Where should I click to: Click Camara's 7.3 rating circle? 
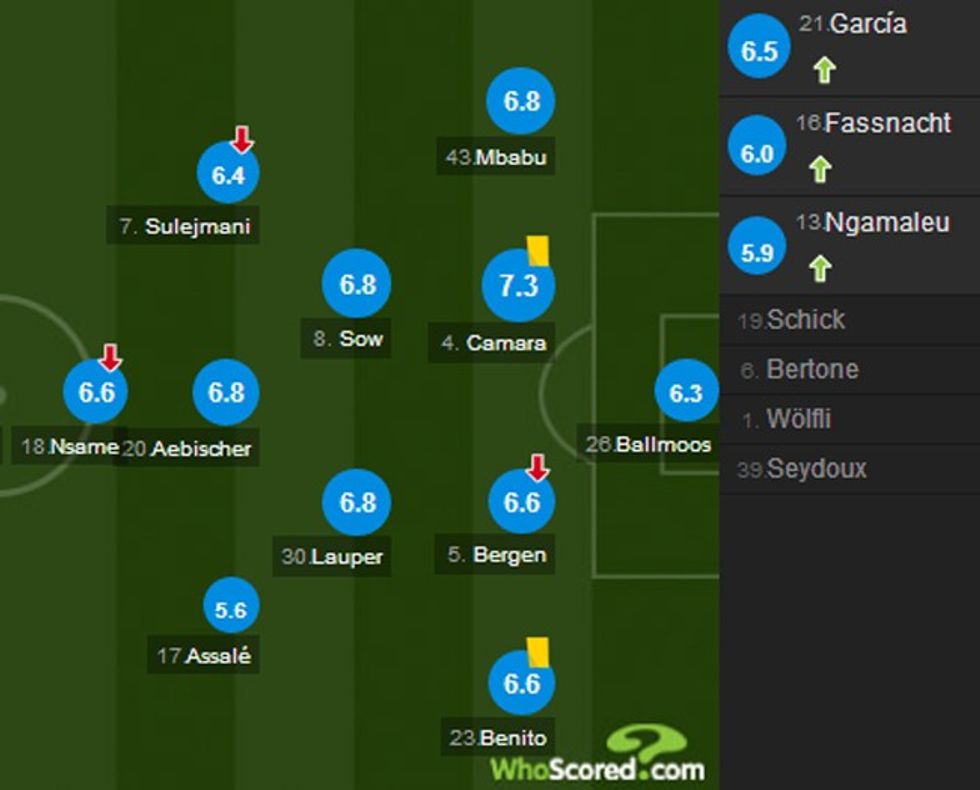tap(518, 285)
